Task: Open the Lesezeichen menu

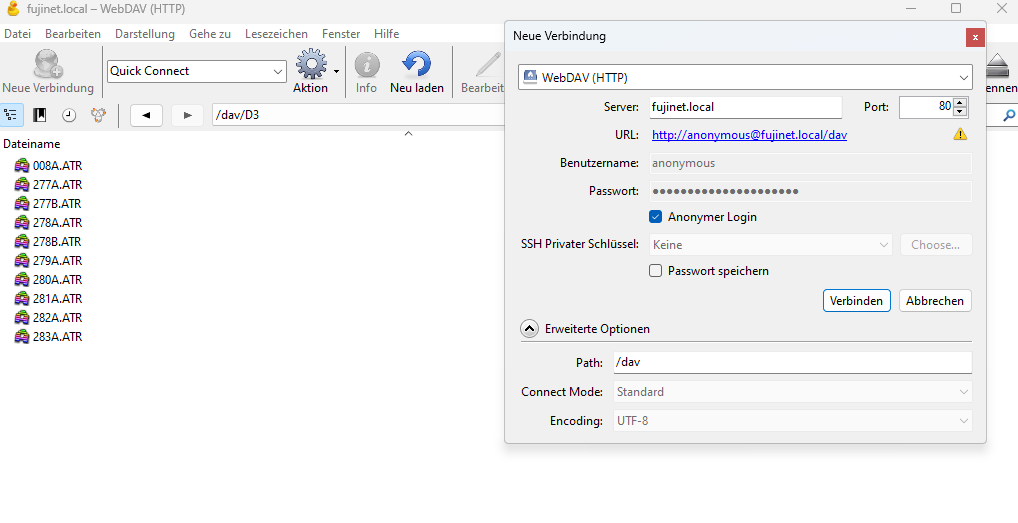Action: point(276,34)
